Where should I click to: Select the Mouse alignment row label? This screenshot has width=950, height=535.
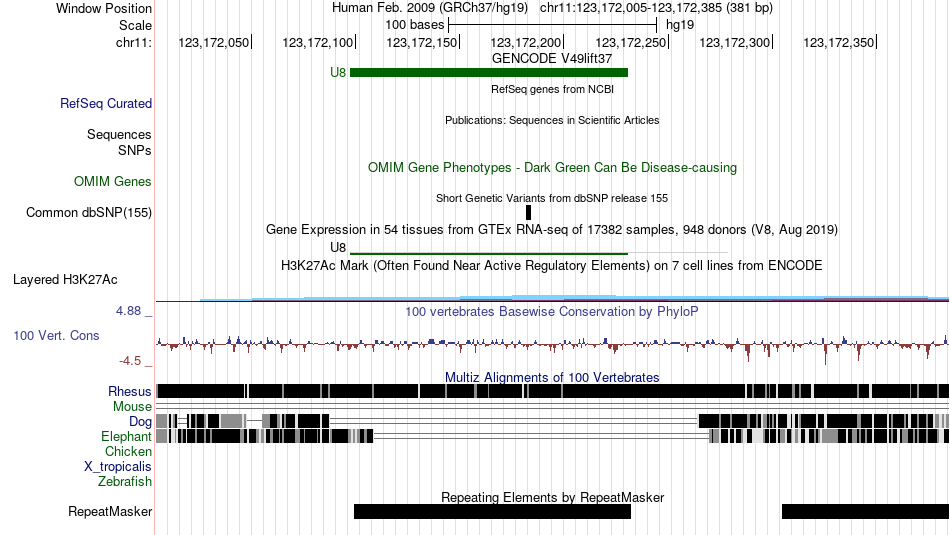132,407
